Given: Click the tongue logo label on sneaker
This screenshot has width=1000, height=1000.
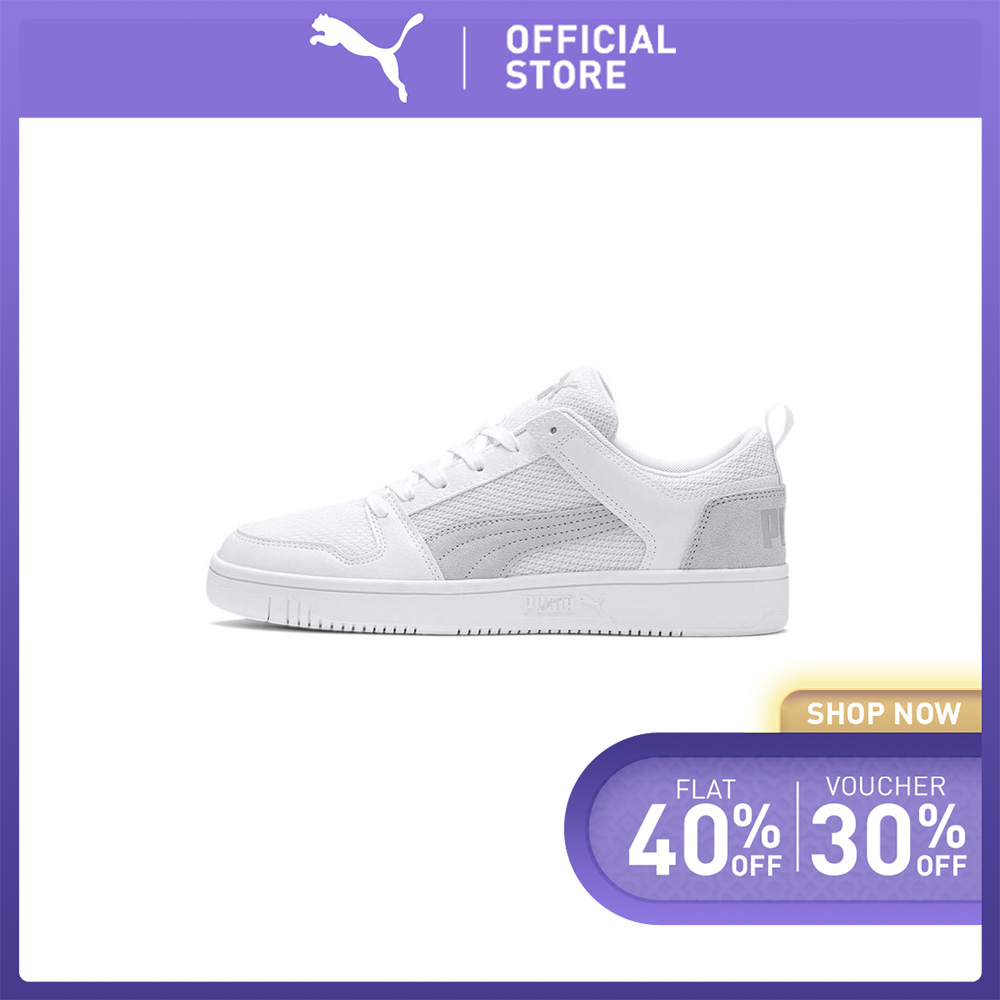Looking at the screenshot, I should pos(557,385).
